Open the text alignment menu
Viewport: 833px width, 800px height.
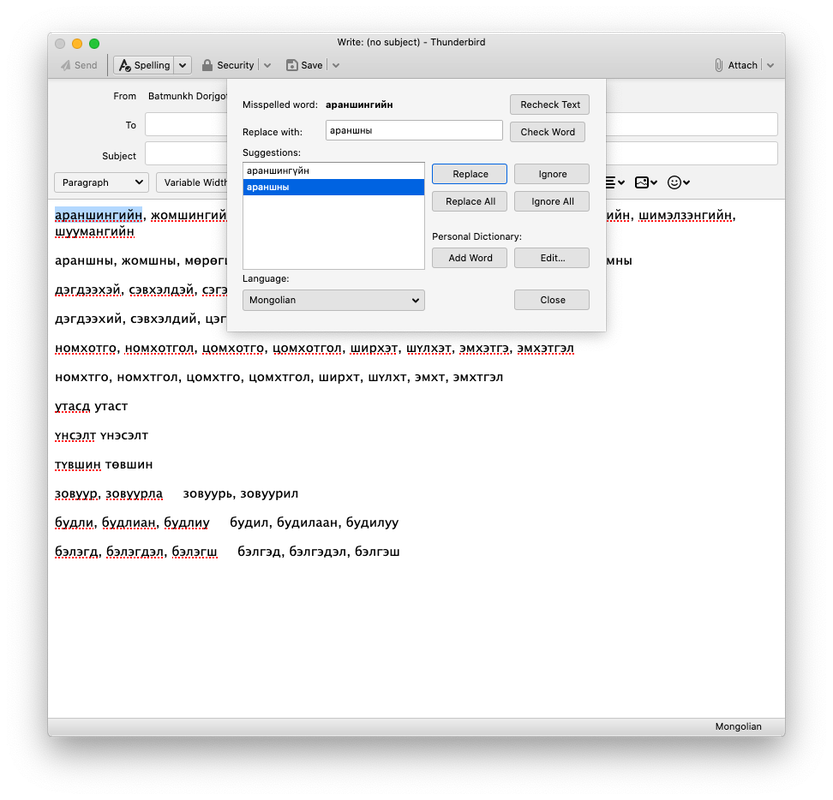point(615,182)
